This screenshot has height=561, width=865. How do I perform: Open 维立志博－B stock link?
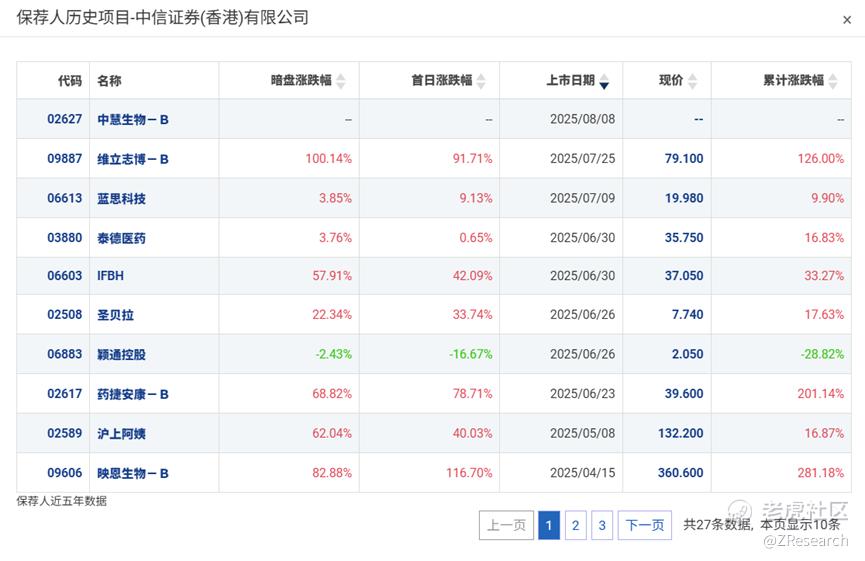pyautogui.click(x=133, y=159)
